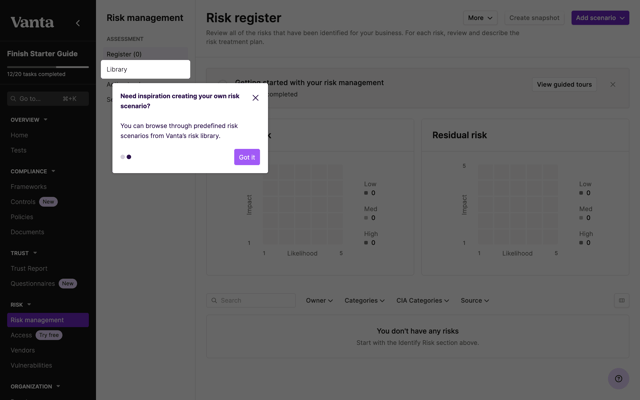Screen dimensions: 640x400
Task: Collapse the Overview section
Action: pyautogui.click(x=29, y=120)
